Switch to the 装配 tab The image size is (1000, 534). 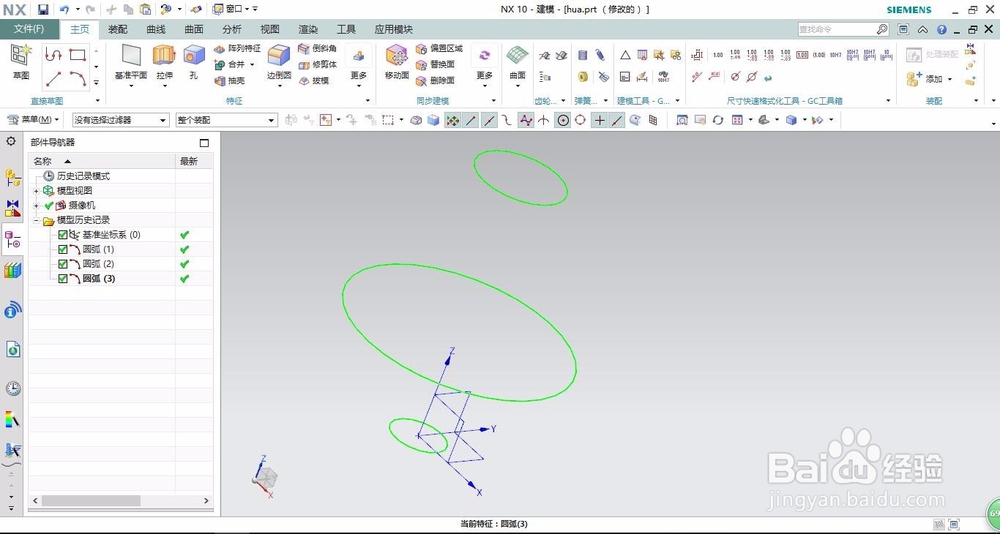pos(117,29)
